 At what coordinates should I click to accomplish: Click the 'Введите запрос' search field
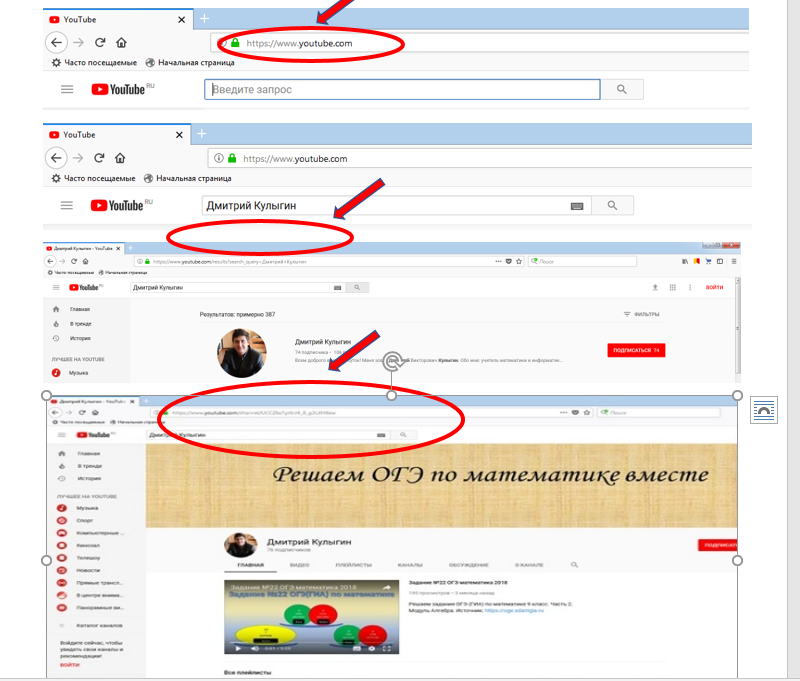point(402,89)
